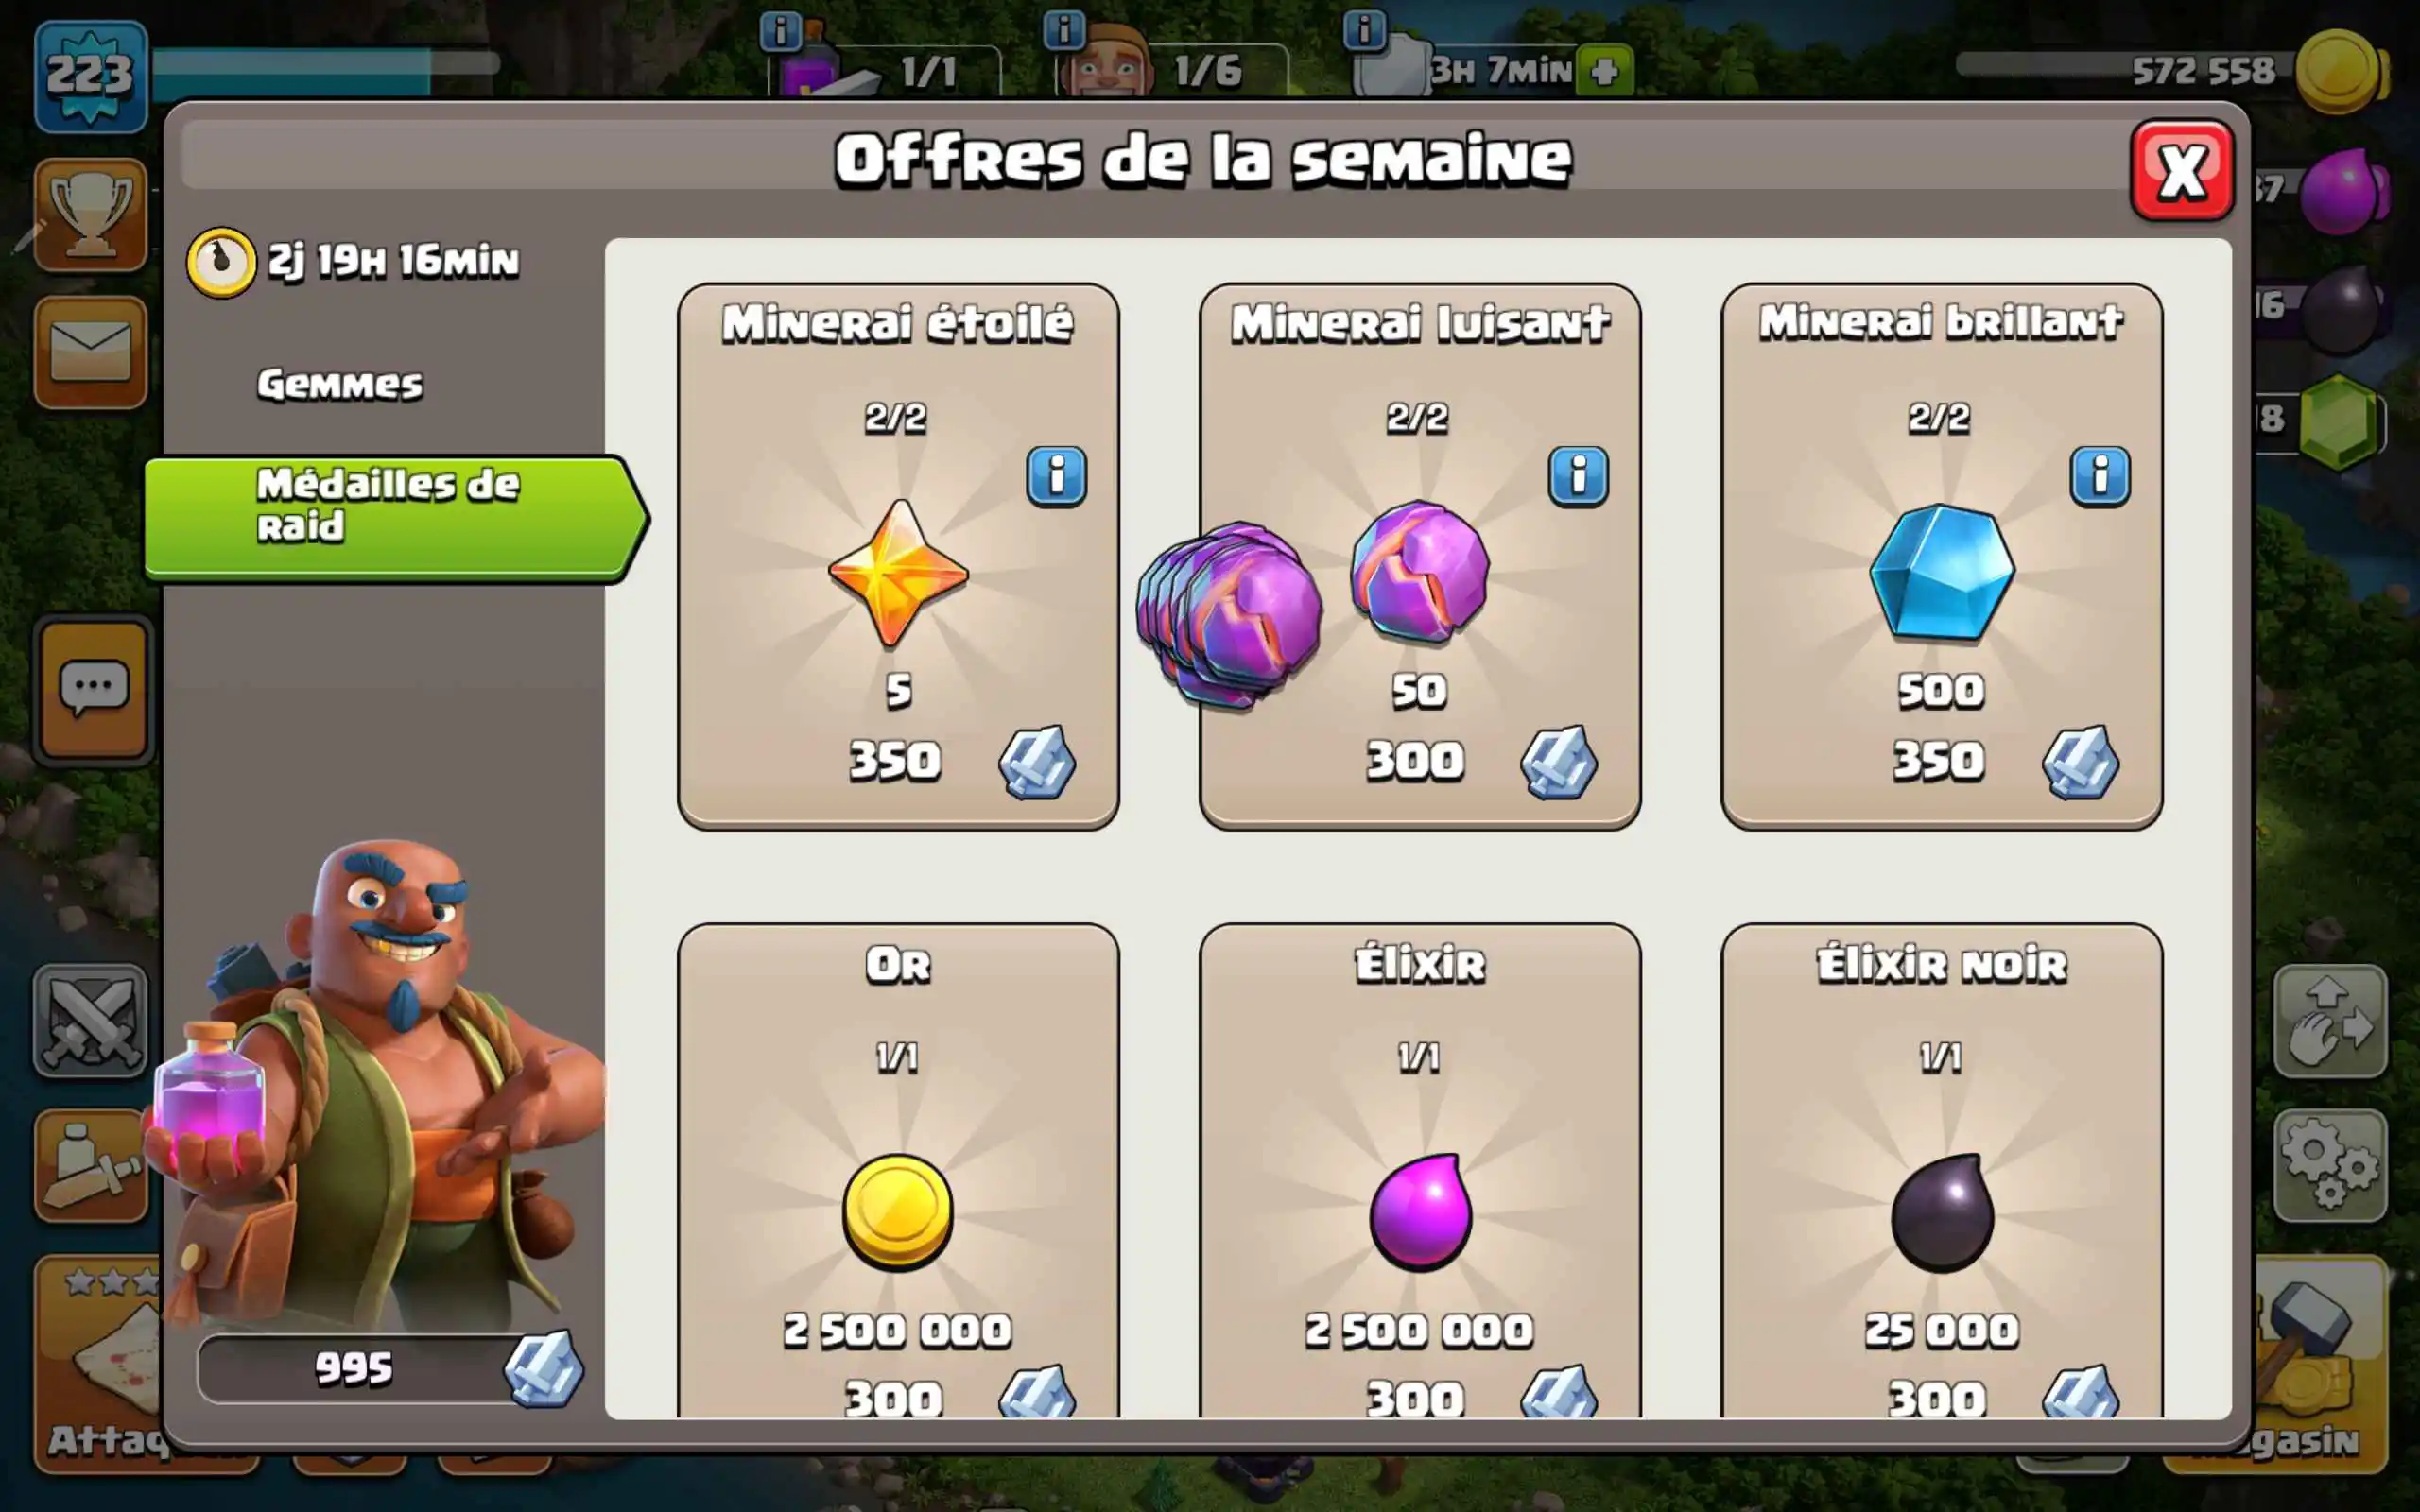Purchase the Élixir noir 25 000 offer

1941,1170
